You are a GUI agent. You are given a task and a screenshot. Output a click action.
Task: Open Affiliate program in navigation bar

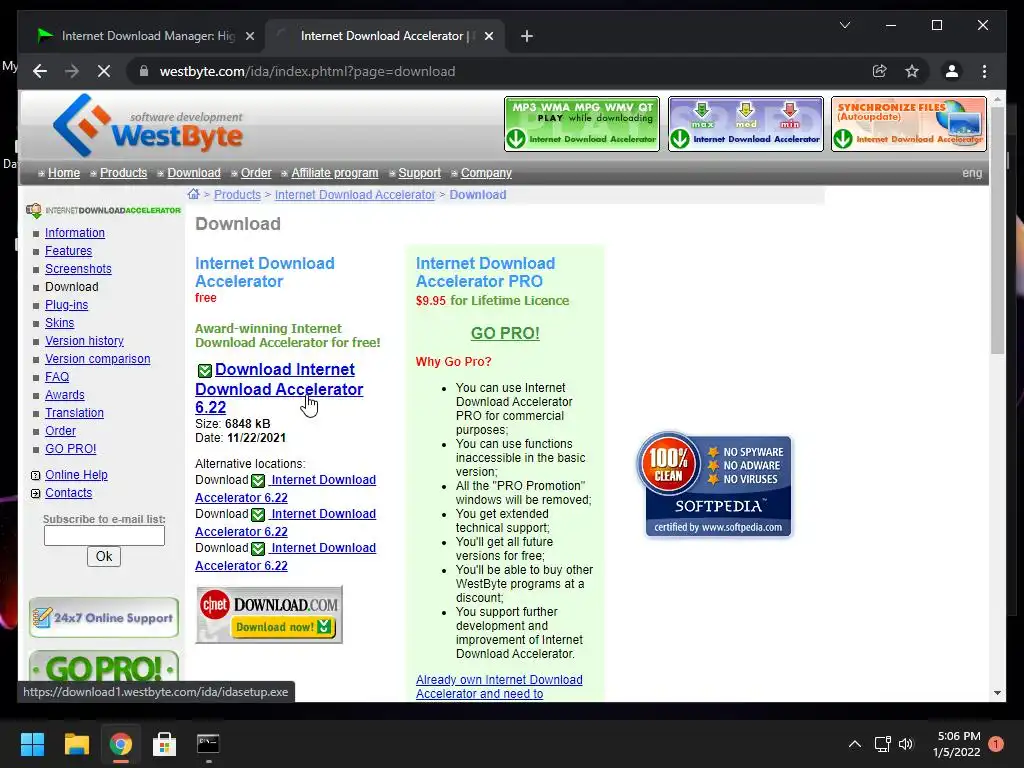334,172
